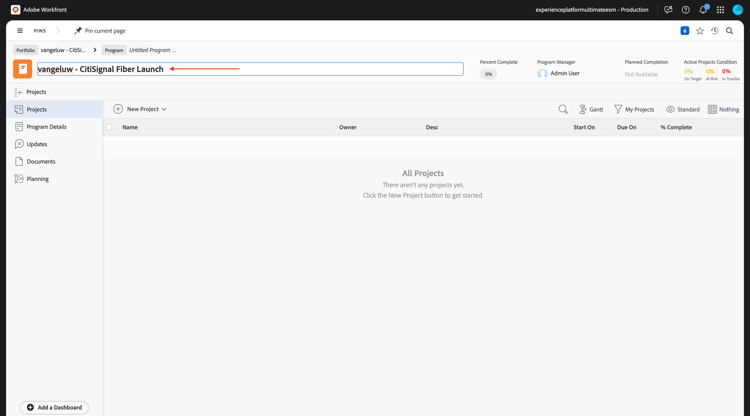750x416 pixels.
Task: Click the PINS label
Action: [x=40, y=31]
